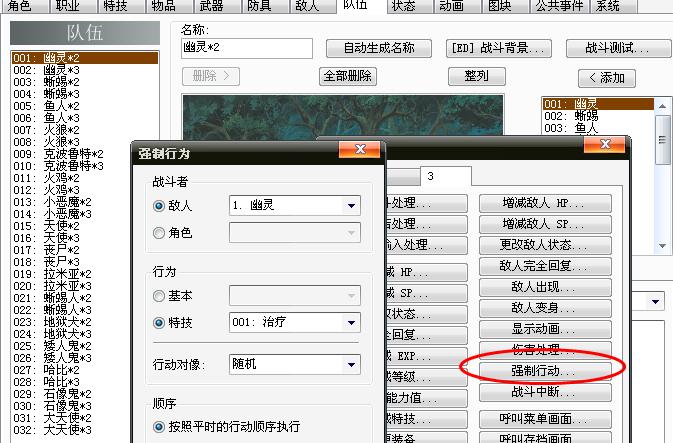Click 战斗中断 command

click(545, 393)
